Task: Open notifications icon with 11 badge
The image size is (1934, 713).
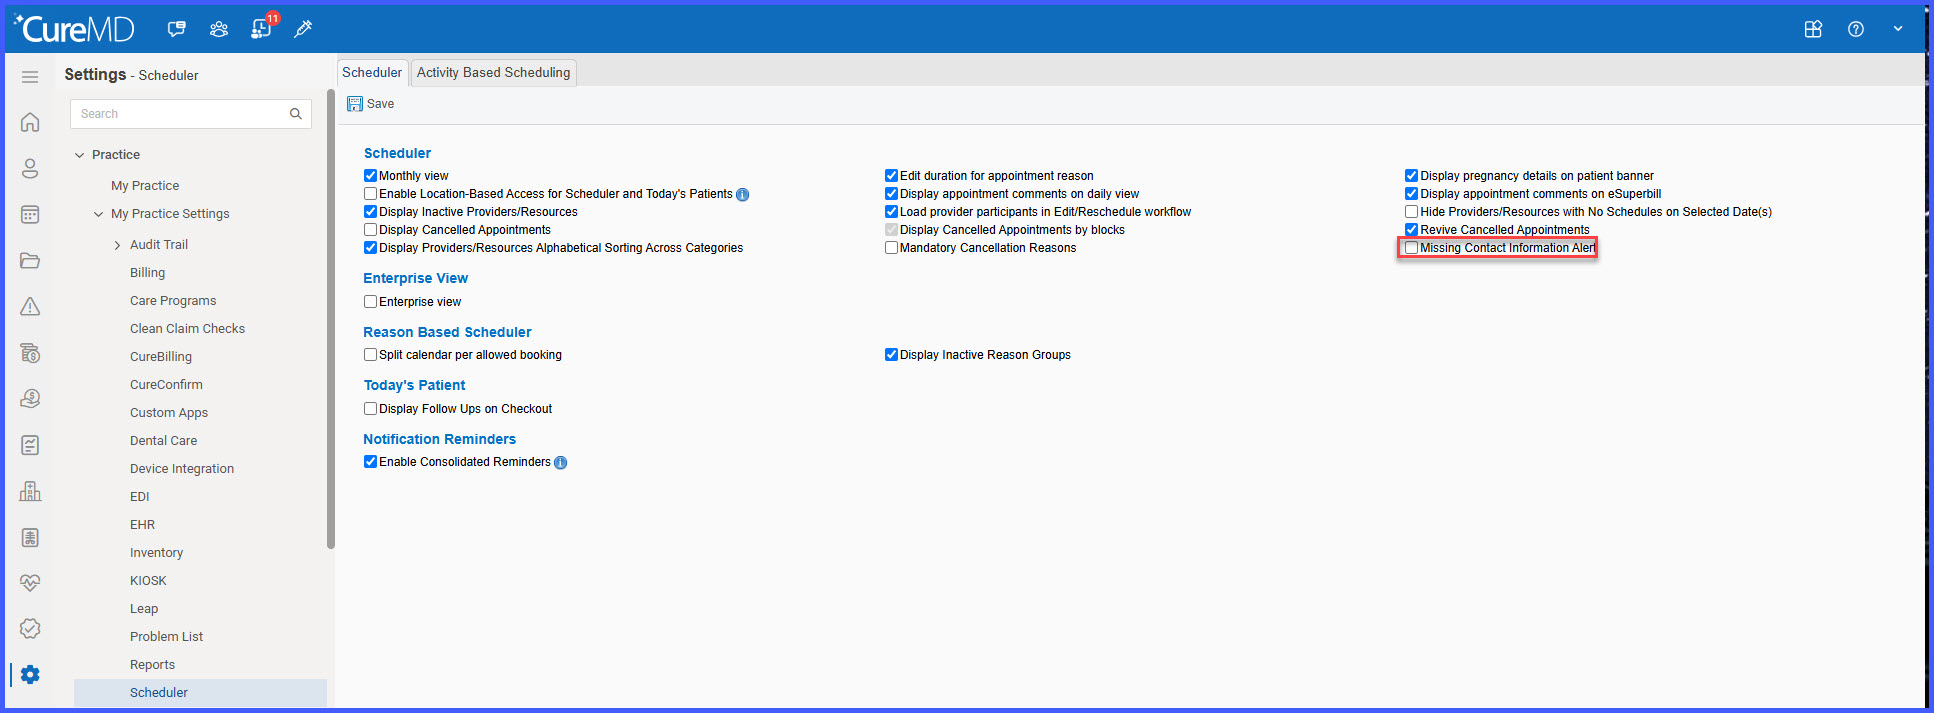Action: click(262, 28)
